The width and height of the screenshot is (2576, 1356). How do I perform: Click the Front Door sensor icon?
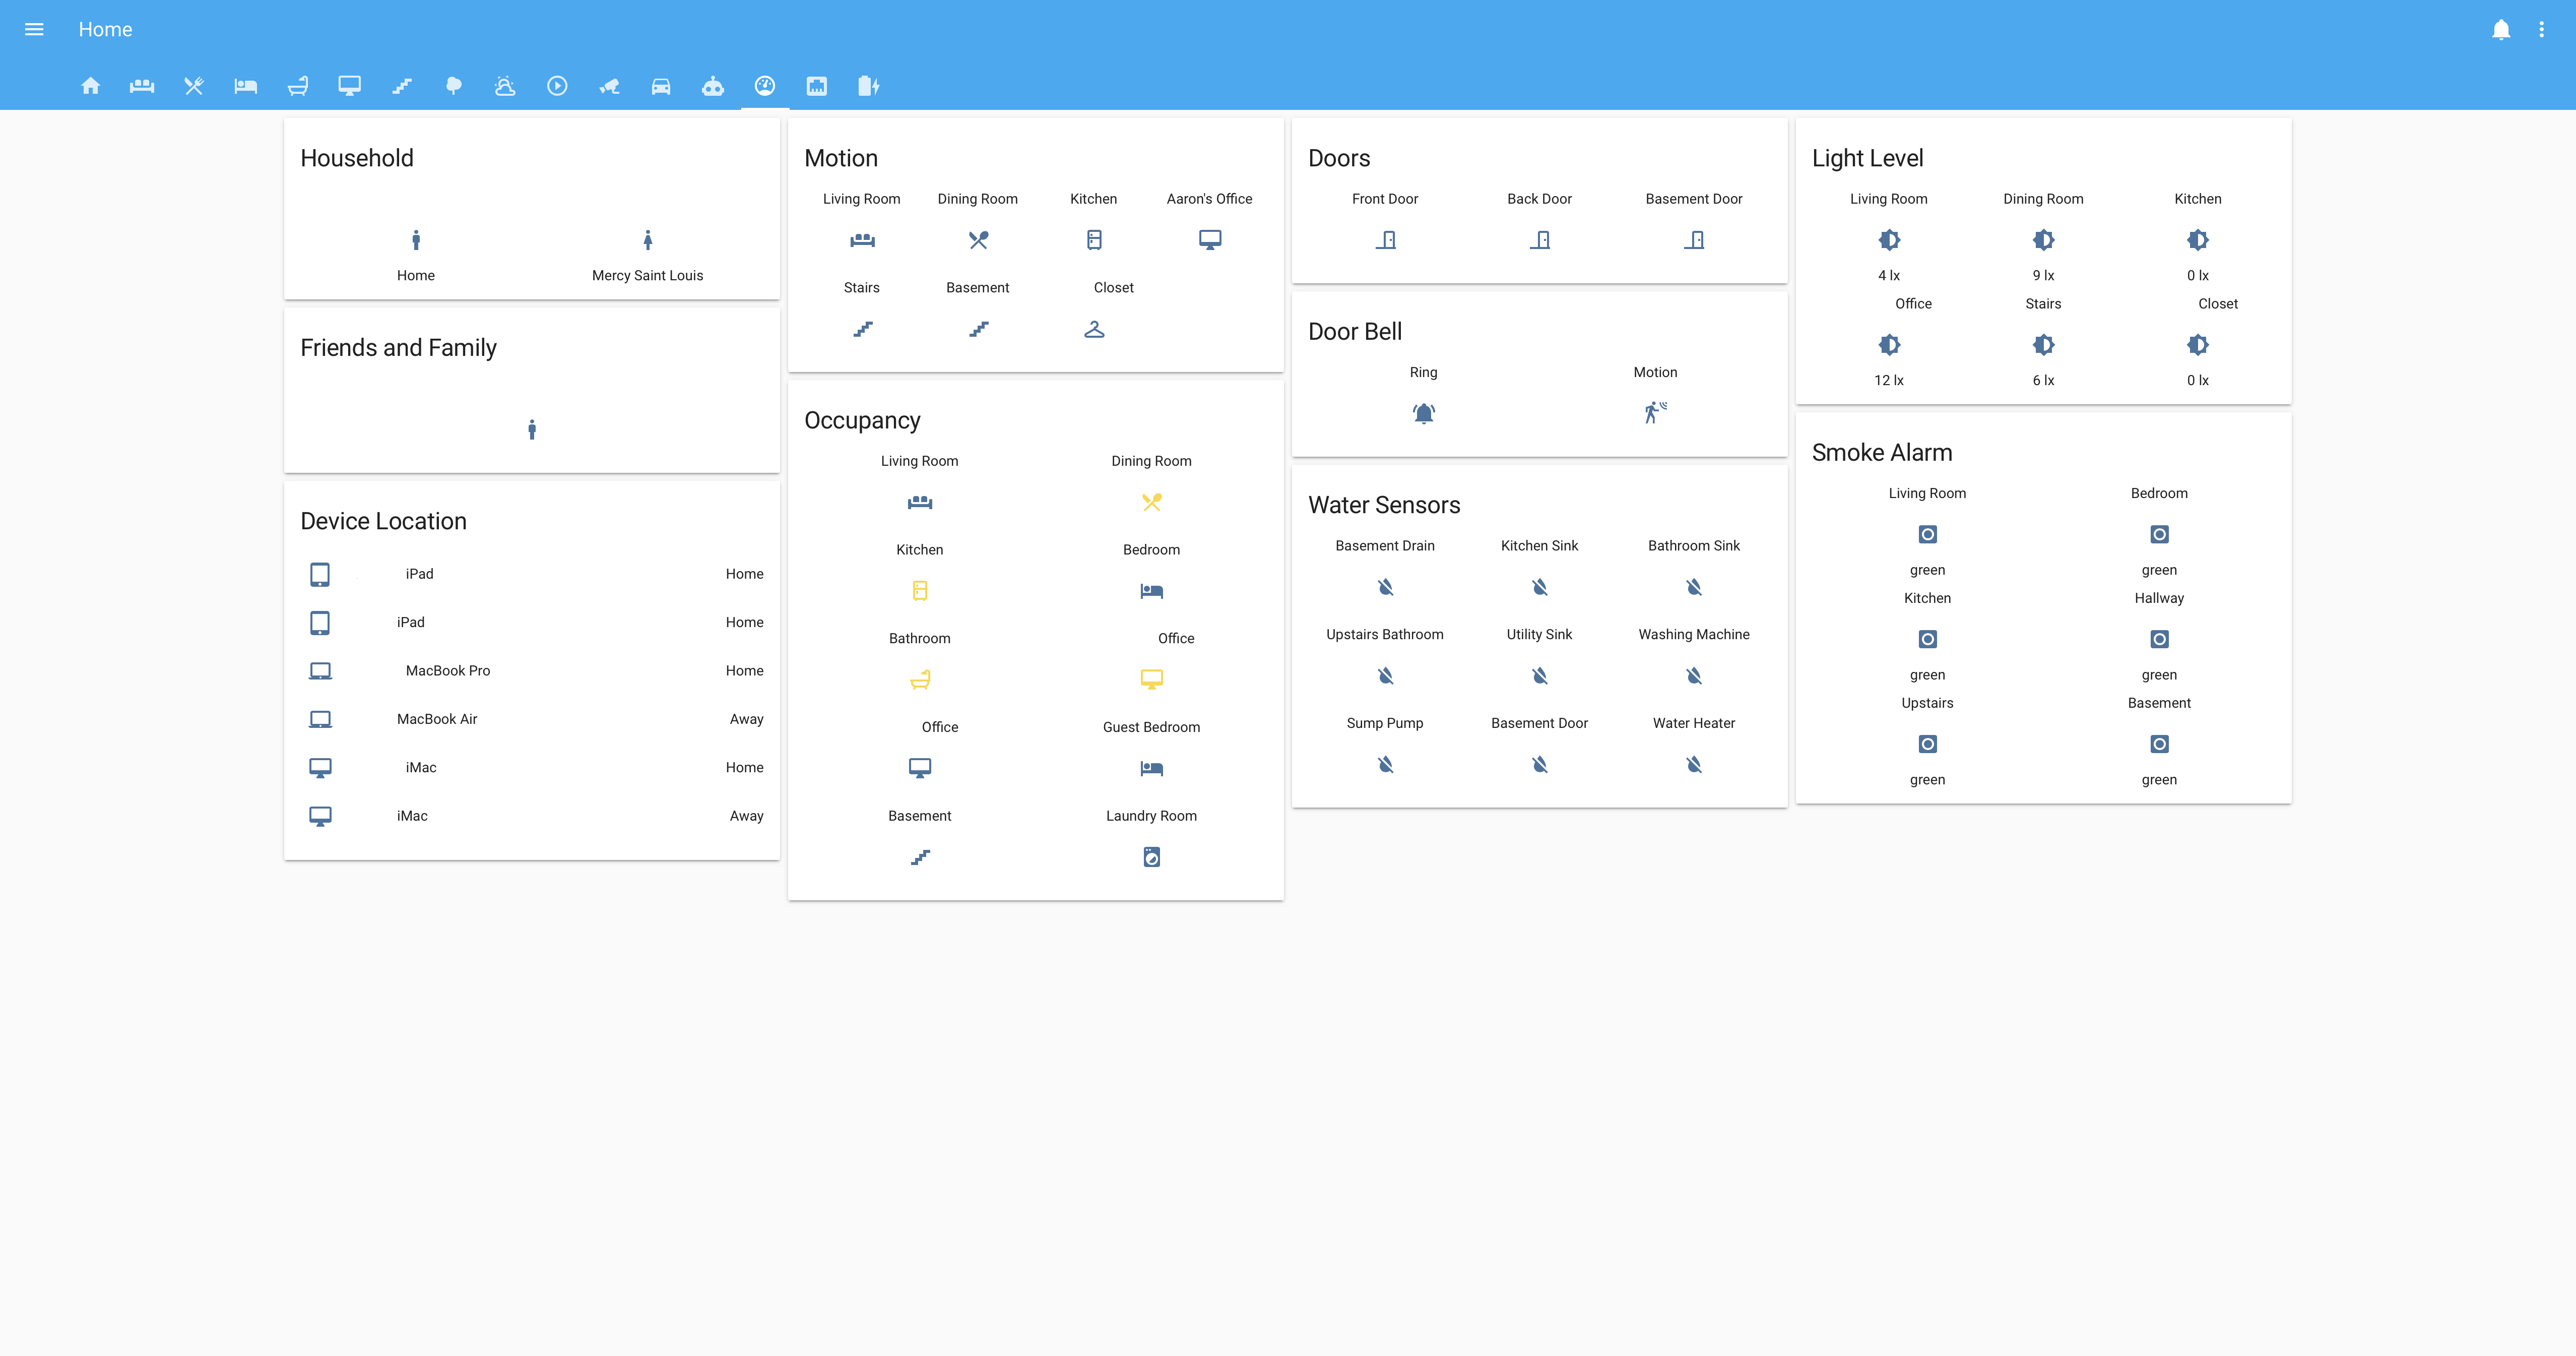tap(1385, 240)
